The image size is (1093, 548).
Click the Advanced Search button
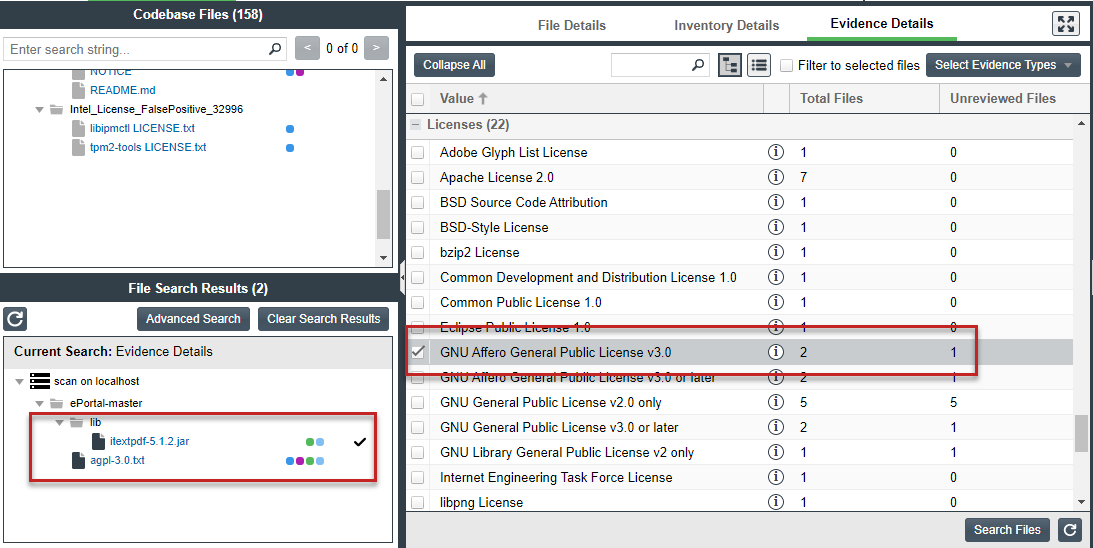pos(193,319)
